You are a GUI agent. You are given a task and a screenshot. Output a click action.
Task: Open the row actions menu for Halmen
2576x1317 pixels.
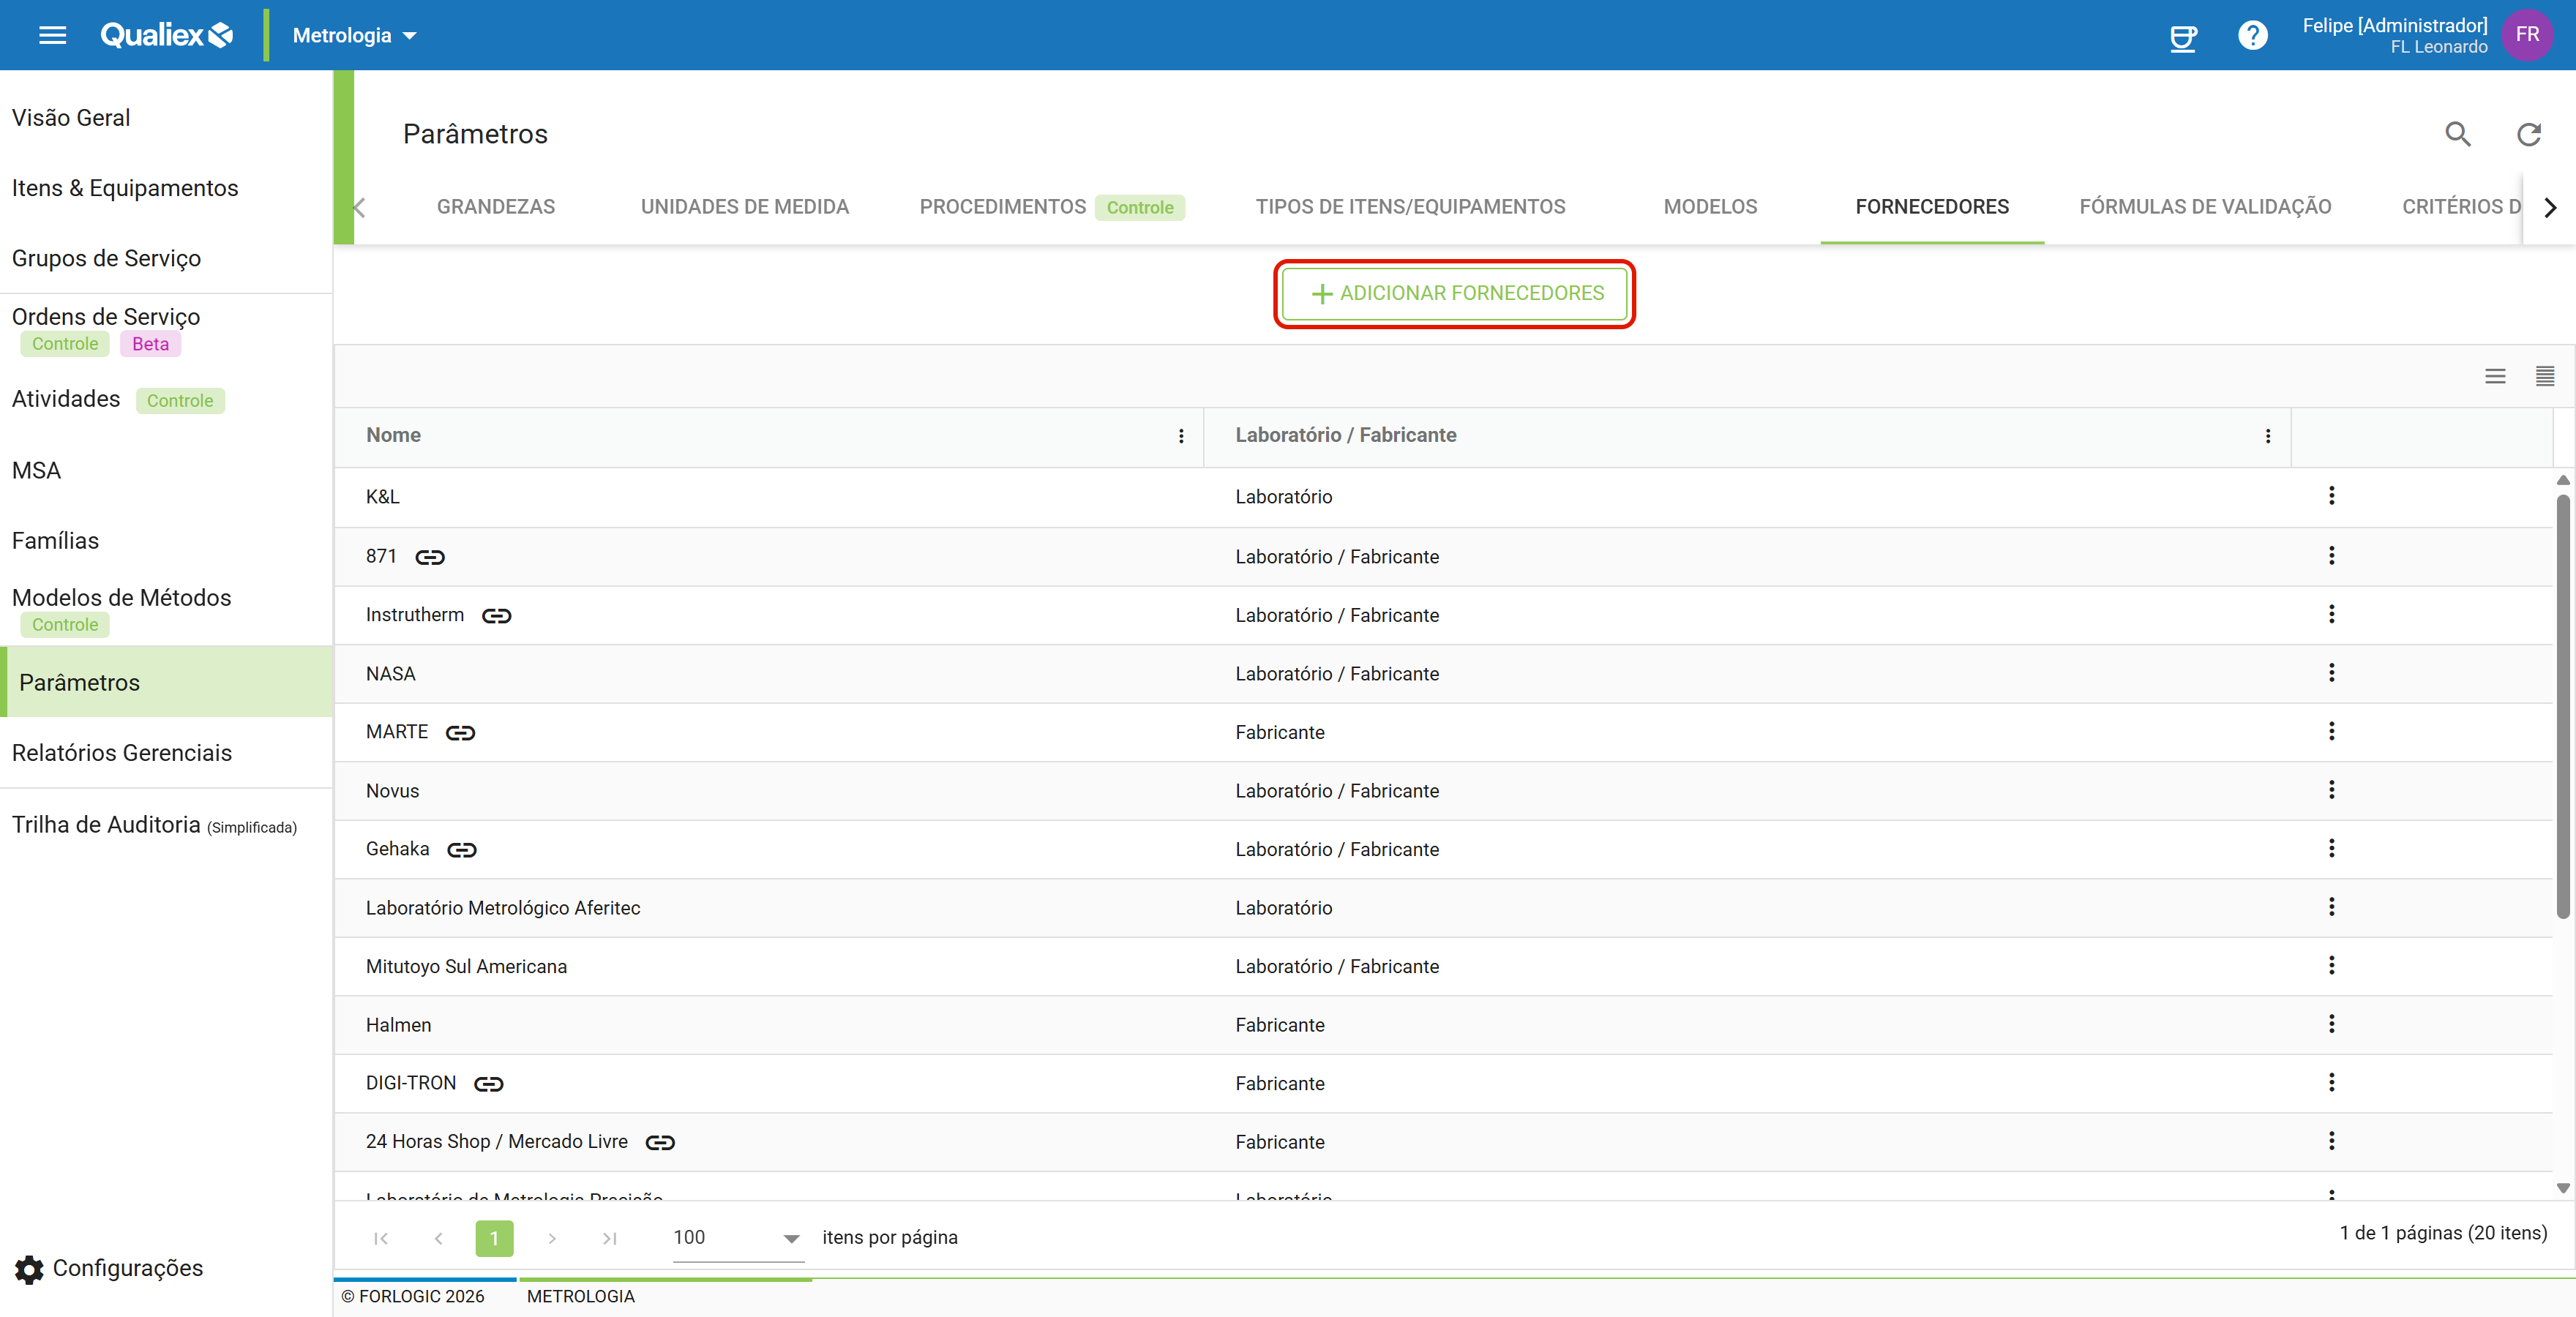pyautogui.click(x=2331, y=1024)
